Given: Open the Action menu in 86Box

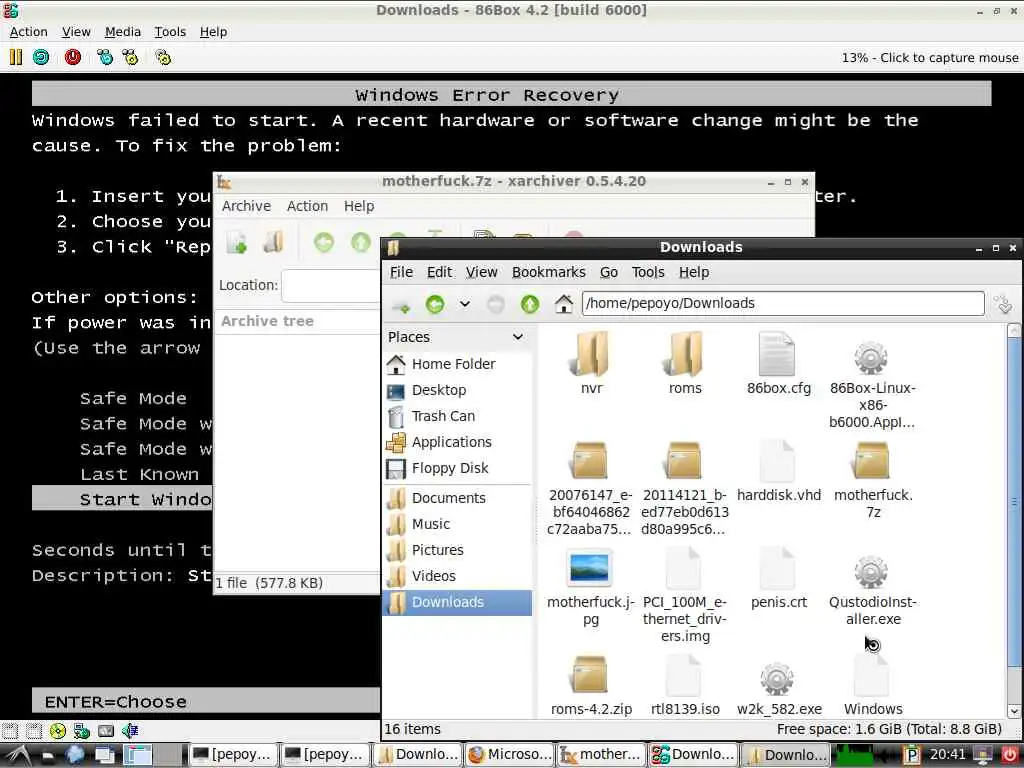Looking at the screenshot, I should pyautogui.click(x=29, y=31).
